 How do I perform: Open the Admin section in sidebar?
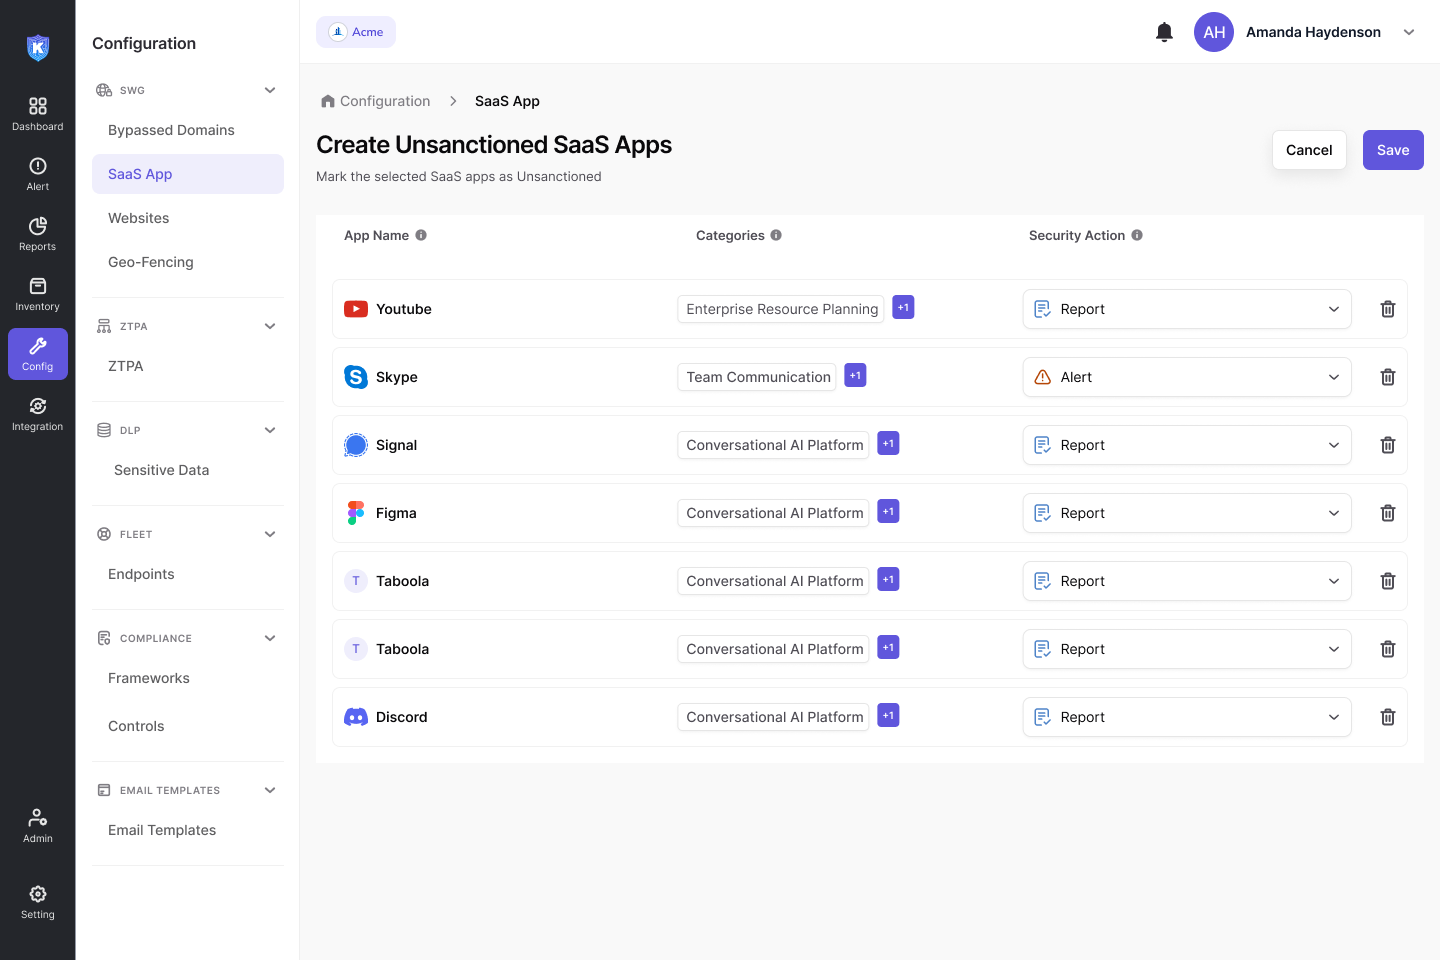point(38,826)
